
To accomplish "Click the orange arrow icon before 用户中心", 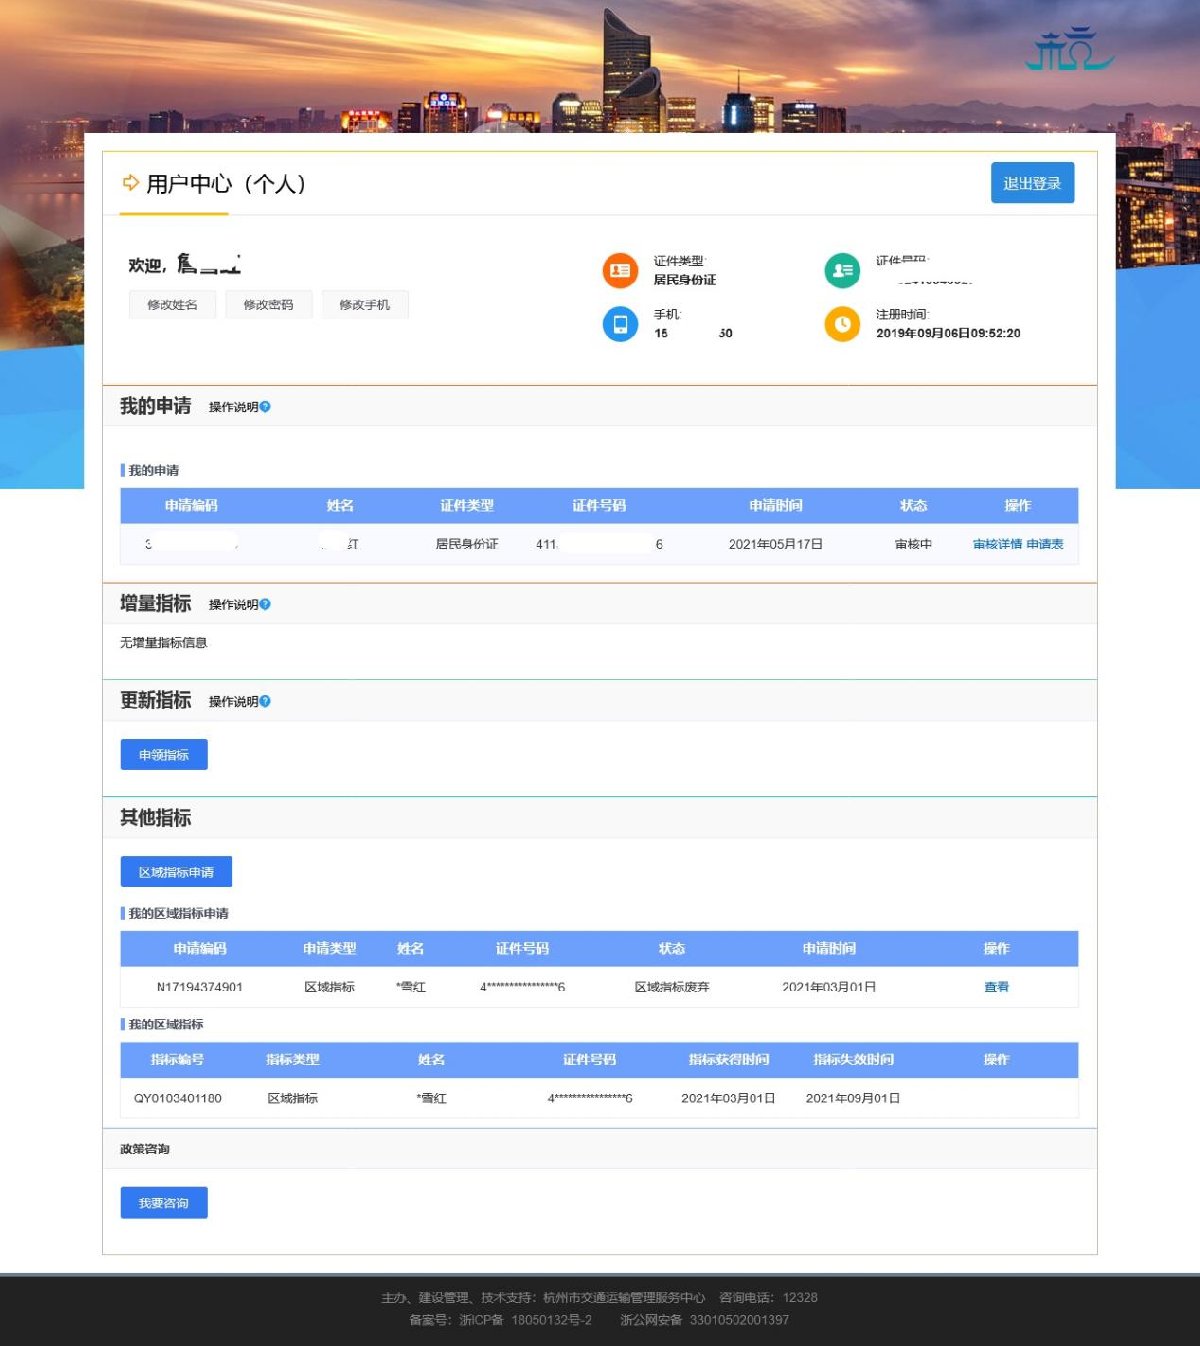I will pos(130,183).
